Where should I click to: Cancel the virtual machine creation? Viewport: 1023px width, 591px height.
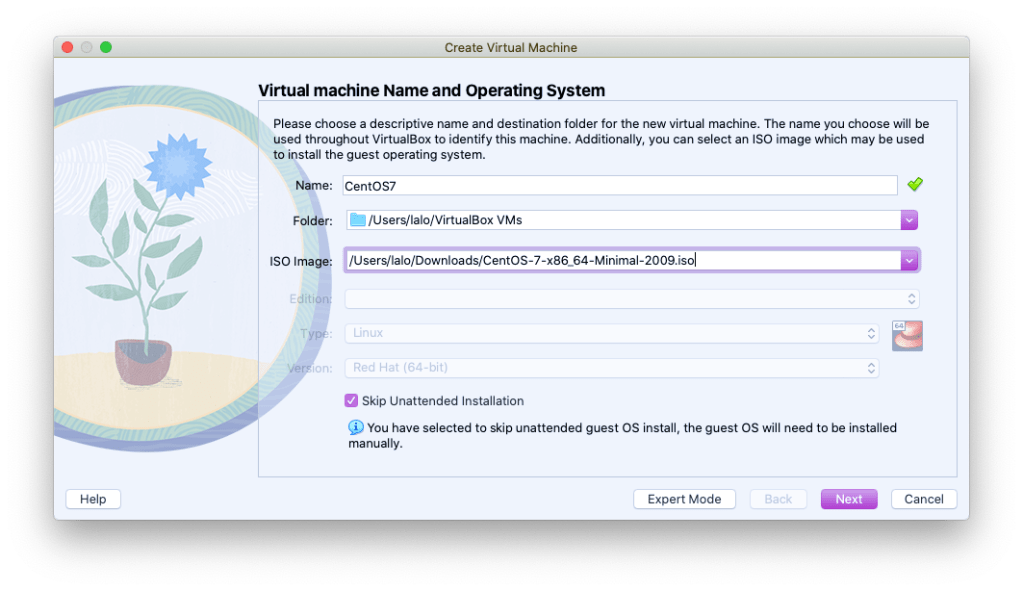pyautogui.click(x=924, y=499)
